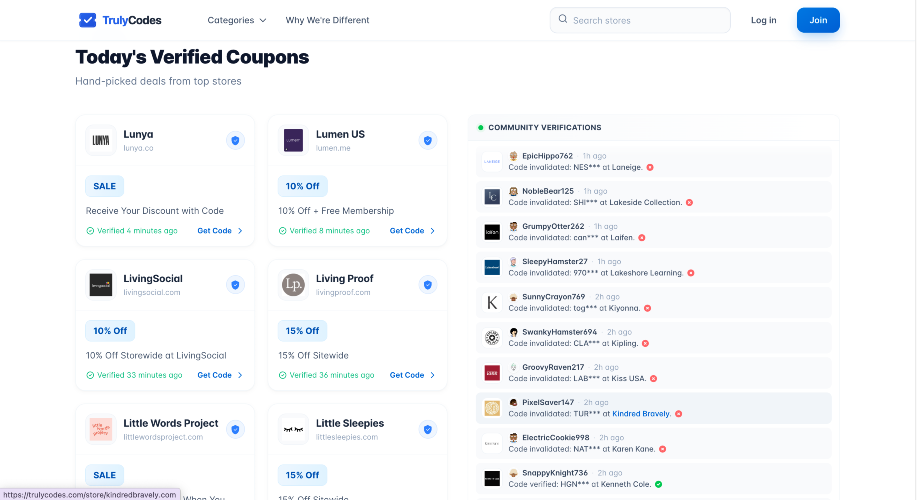Click the verified shield badge on Lunya card
The height and width of the screenshot is (500, 917).
tap(235, 140)
